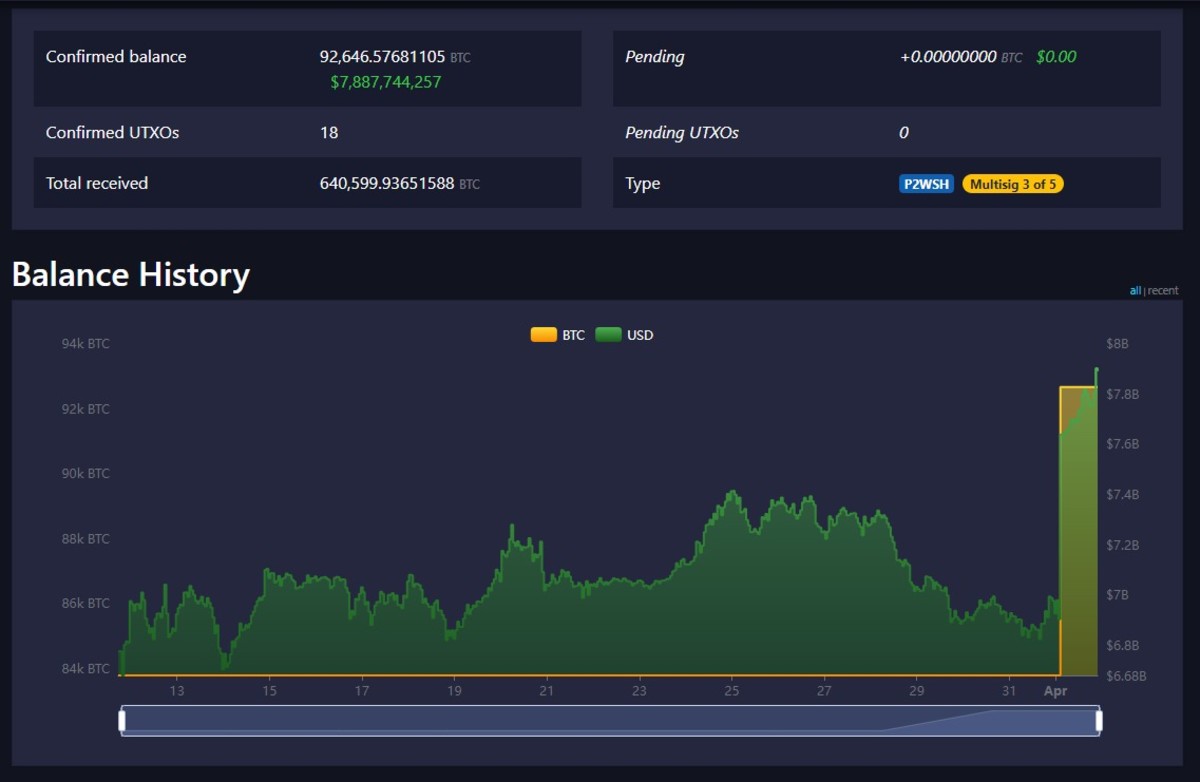
Task: Click the orange BTC legend swatch
Action: (x=543, y=335)
